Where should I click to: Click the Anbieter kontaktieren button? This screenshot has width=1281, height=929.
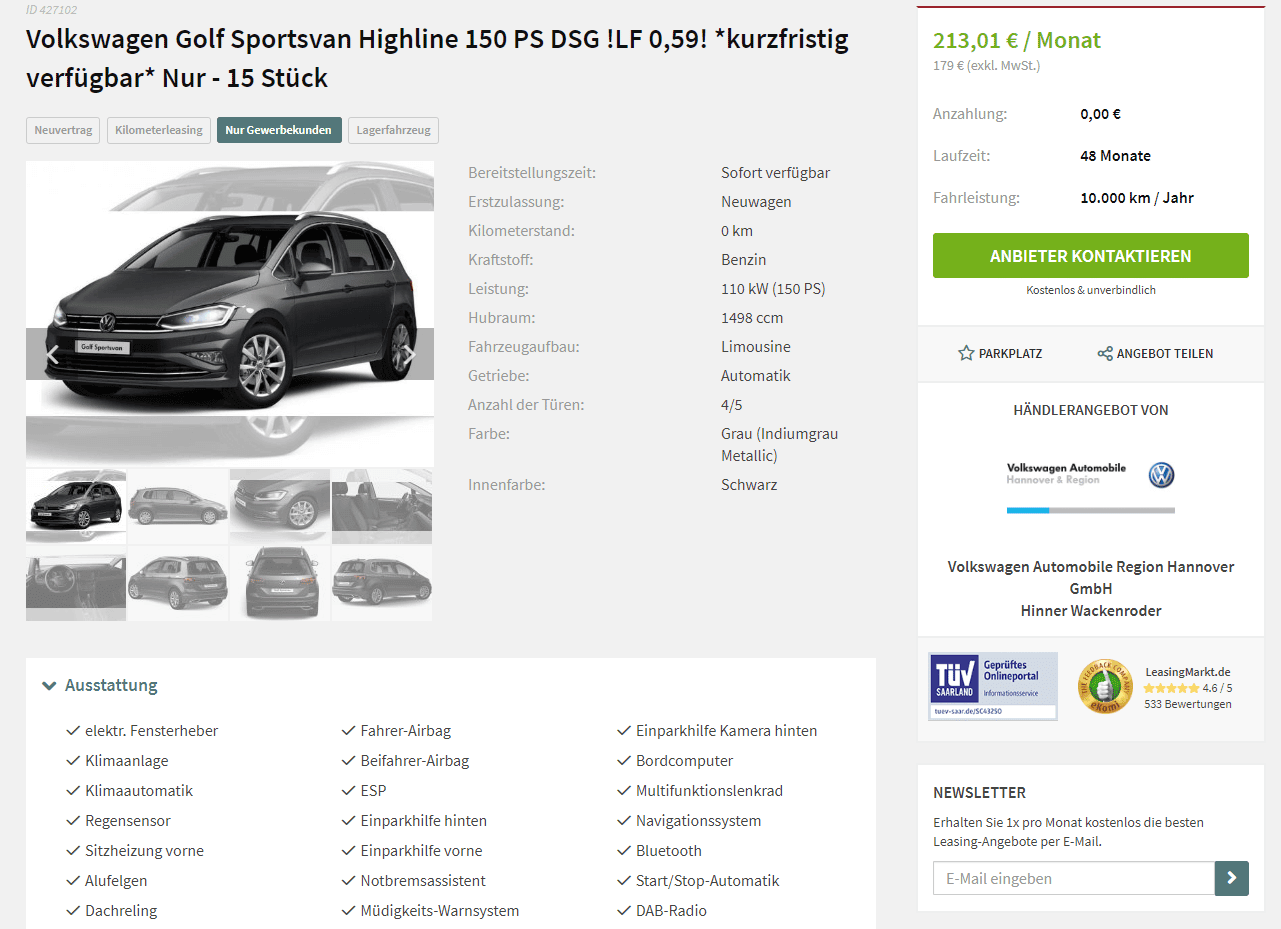[1091, 256]
